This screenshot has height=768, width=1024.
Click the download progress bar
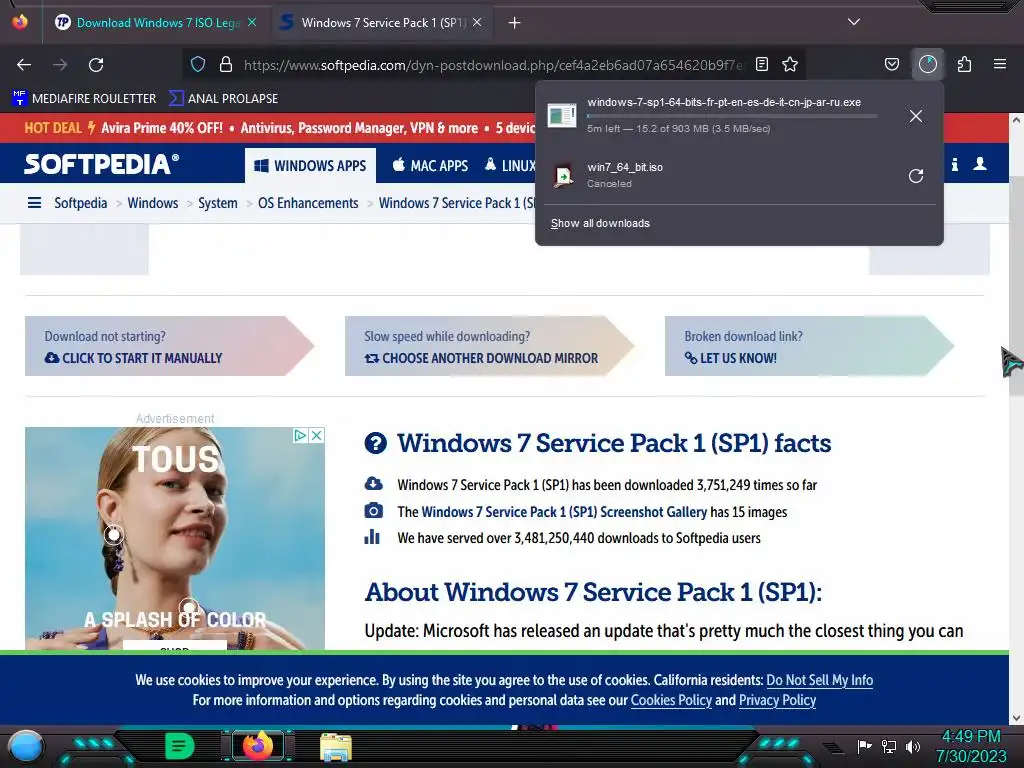pyautogui.click(x=731, y=116)
